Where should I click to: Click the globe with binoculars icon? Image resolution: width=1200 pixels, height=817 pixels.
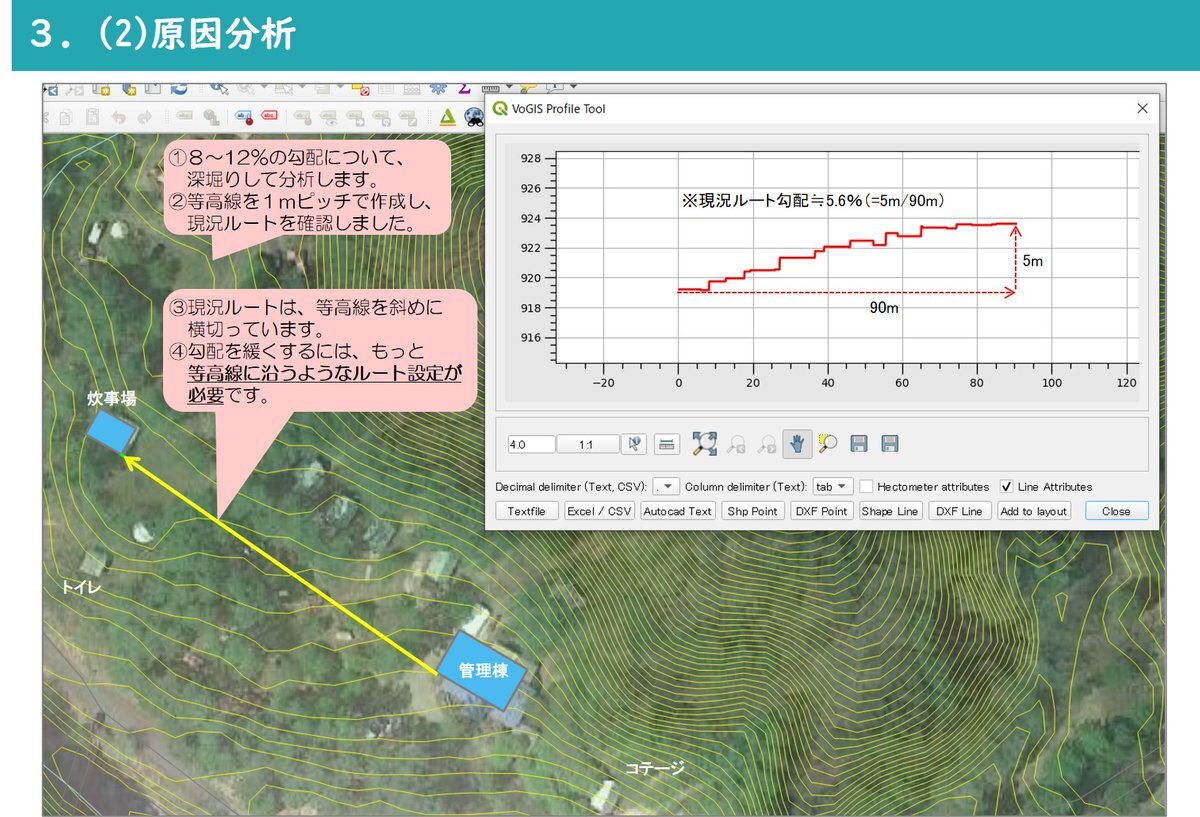tap(473, 117)
